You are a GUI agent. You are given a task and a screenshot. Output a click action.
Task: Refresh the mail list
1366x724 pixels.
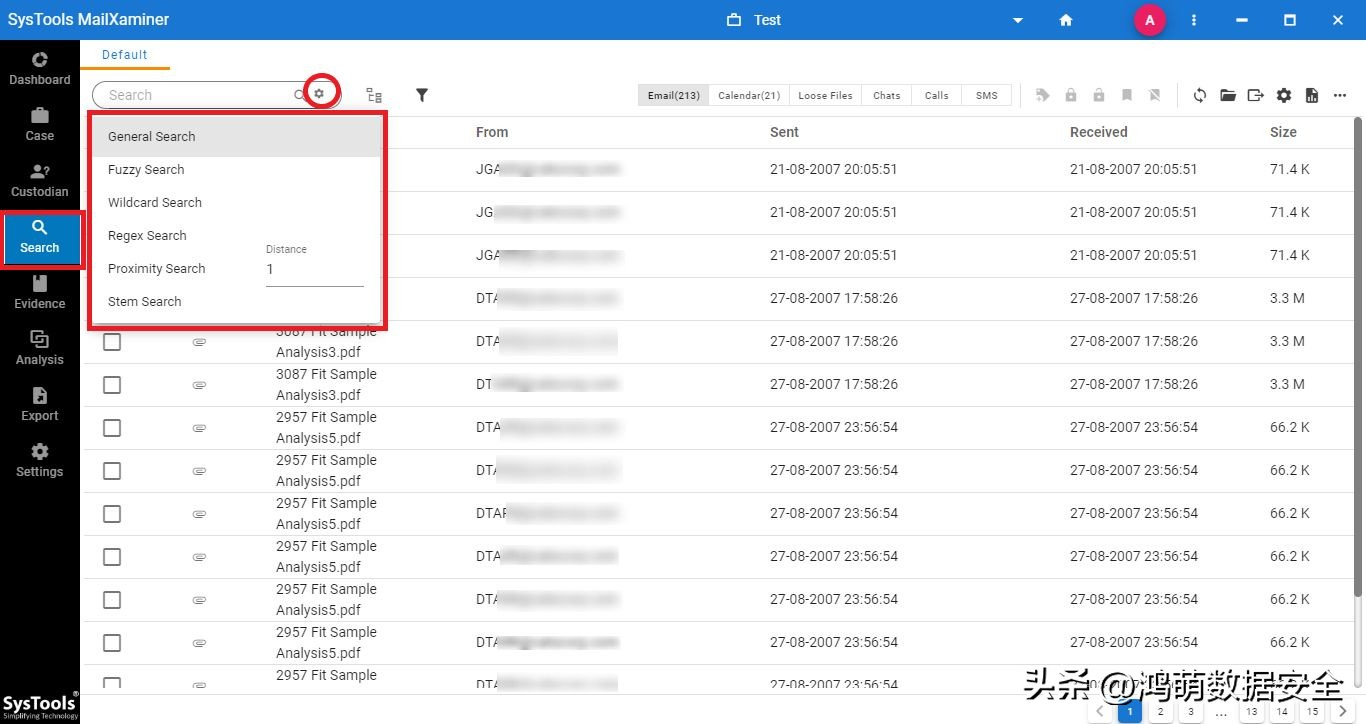(1200, 95)
